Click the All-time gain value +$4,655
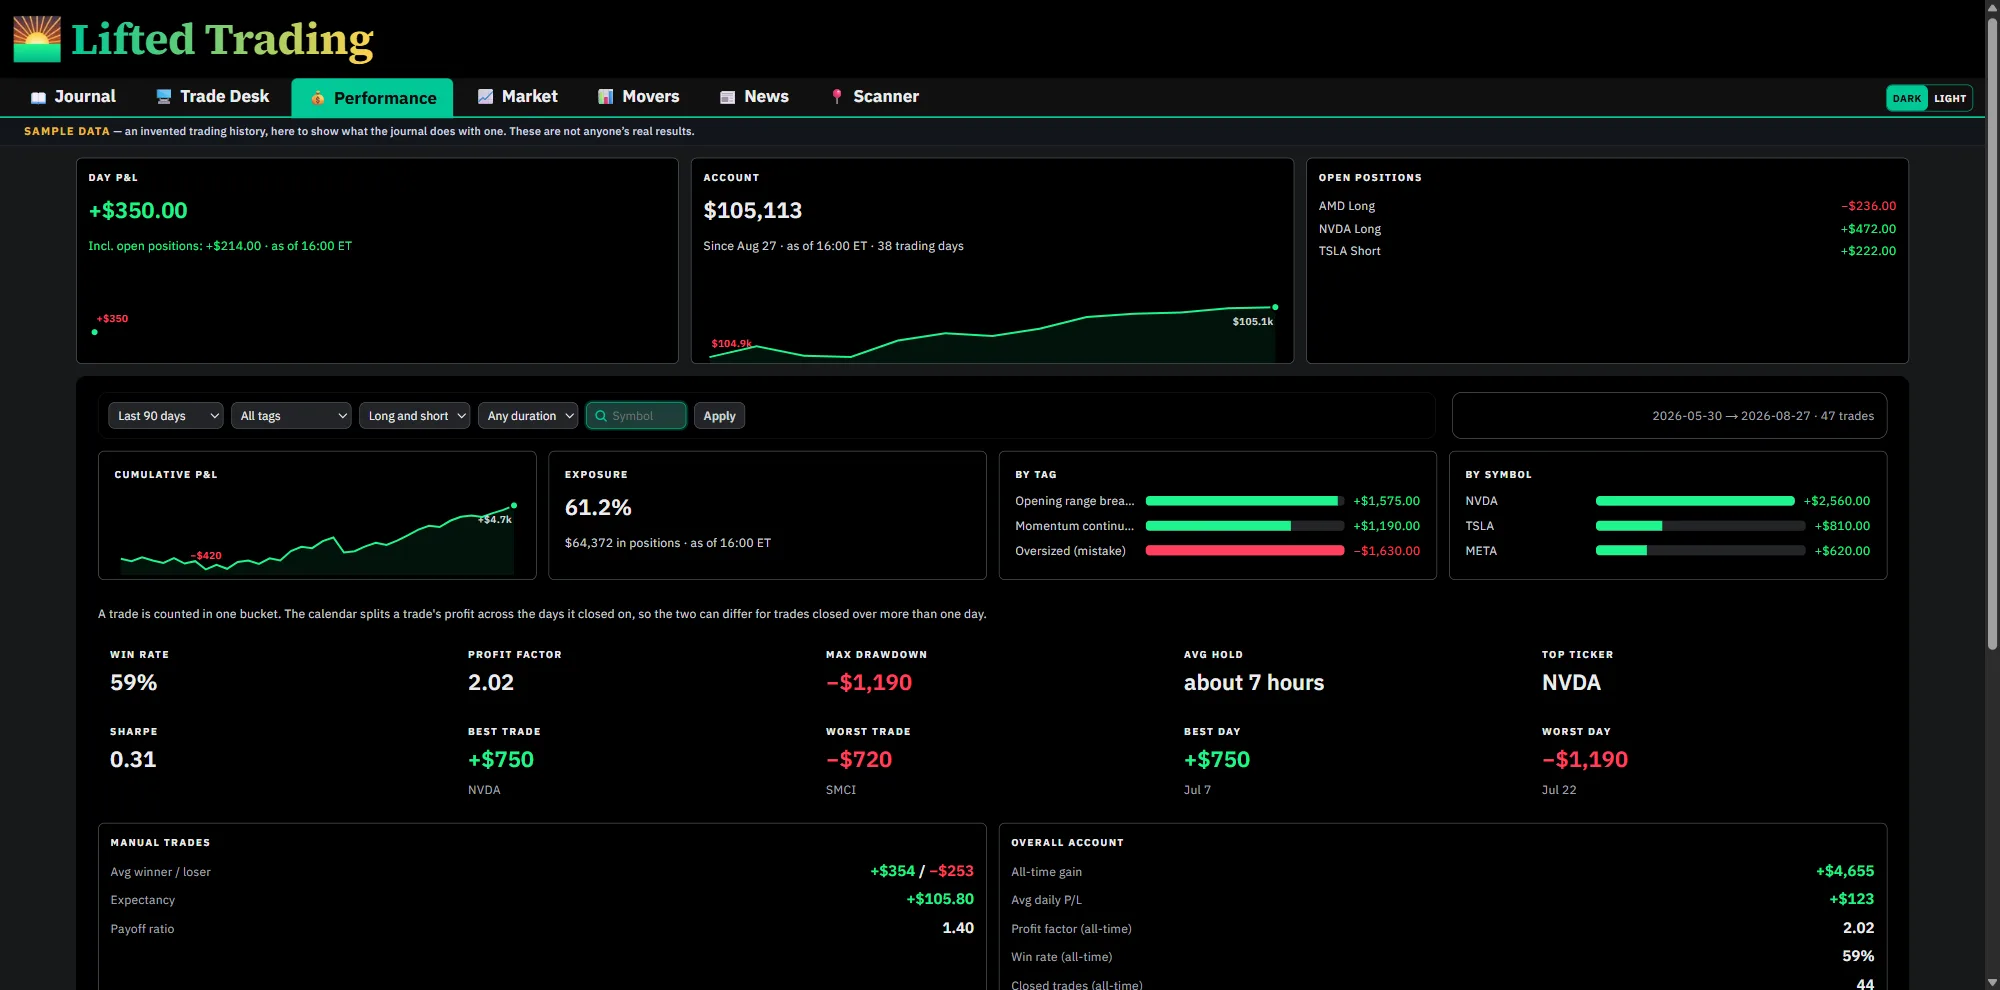The image size is (2000, 990). [1845, 871]
